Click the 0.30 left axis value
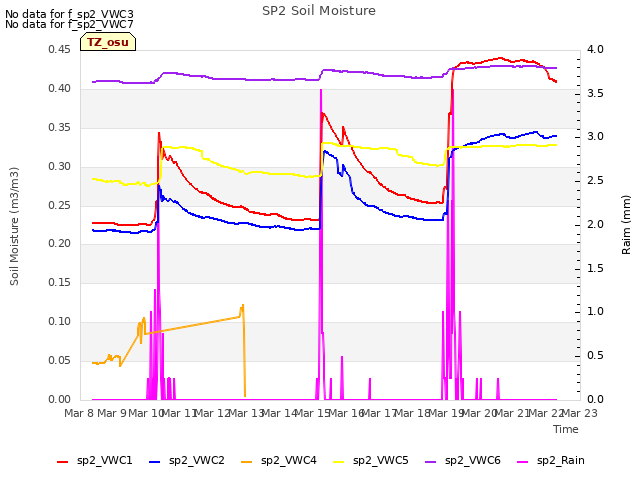 pos(60,166)
